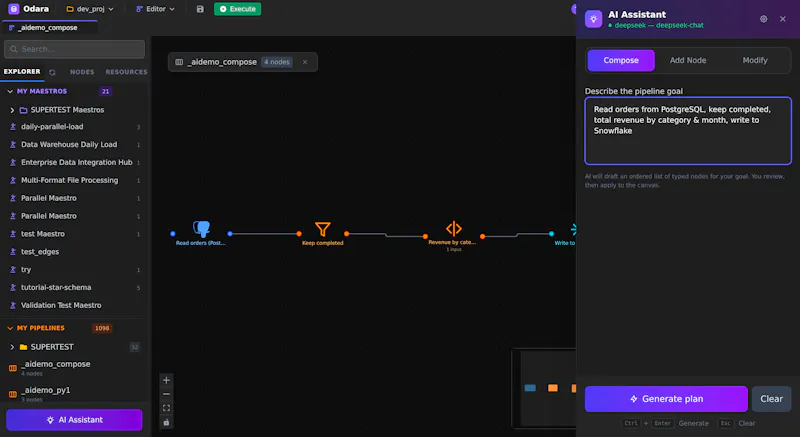Click the MY MAESTROS count badge 21
The image size is (800, 437).
click(x=105, y=91)
